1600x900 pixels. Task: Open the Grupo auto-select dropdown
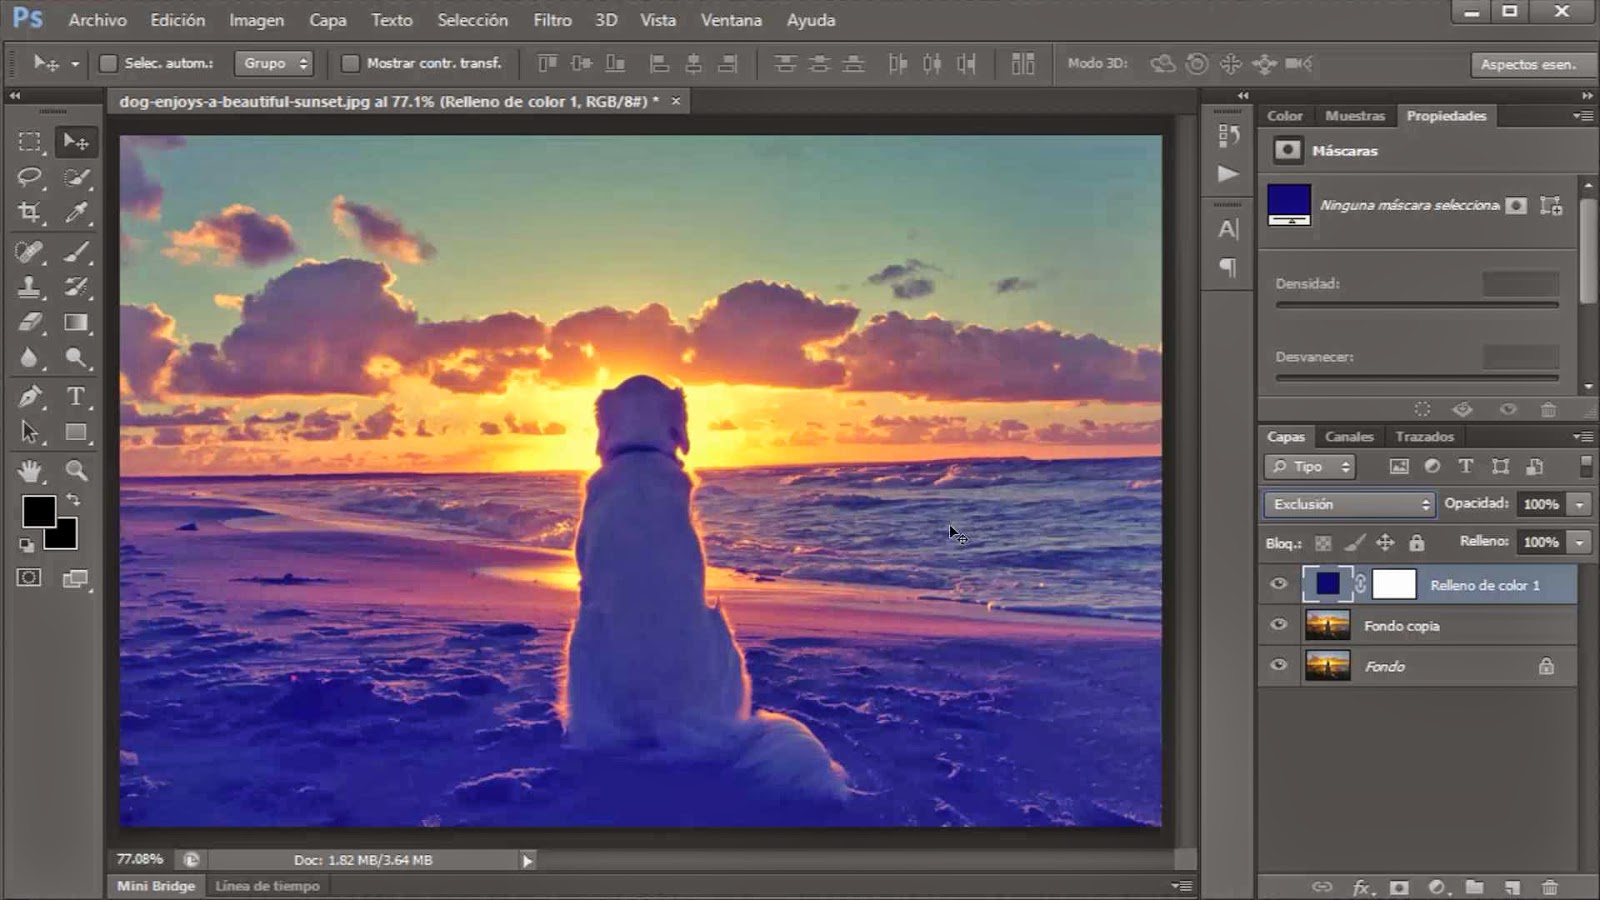[x=274, y=63]
